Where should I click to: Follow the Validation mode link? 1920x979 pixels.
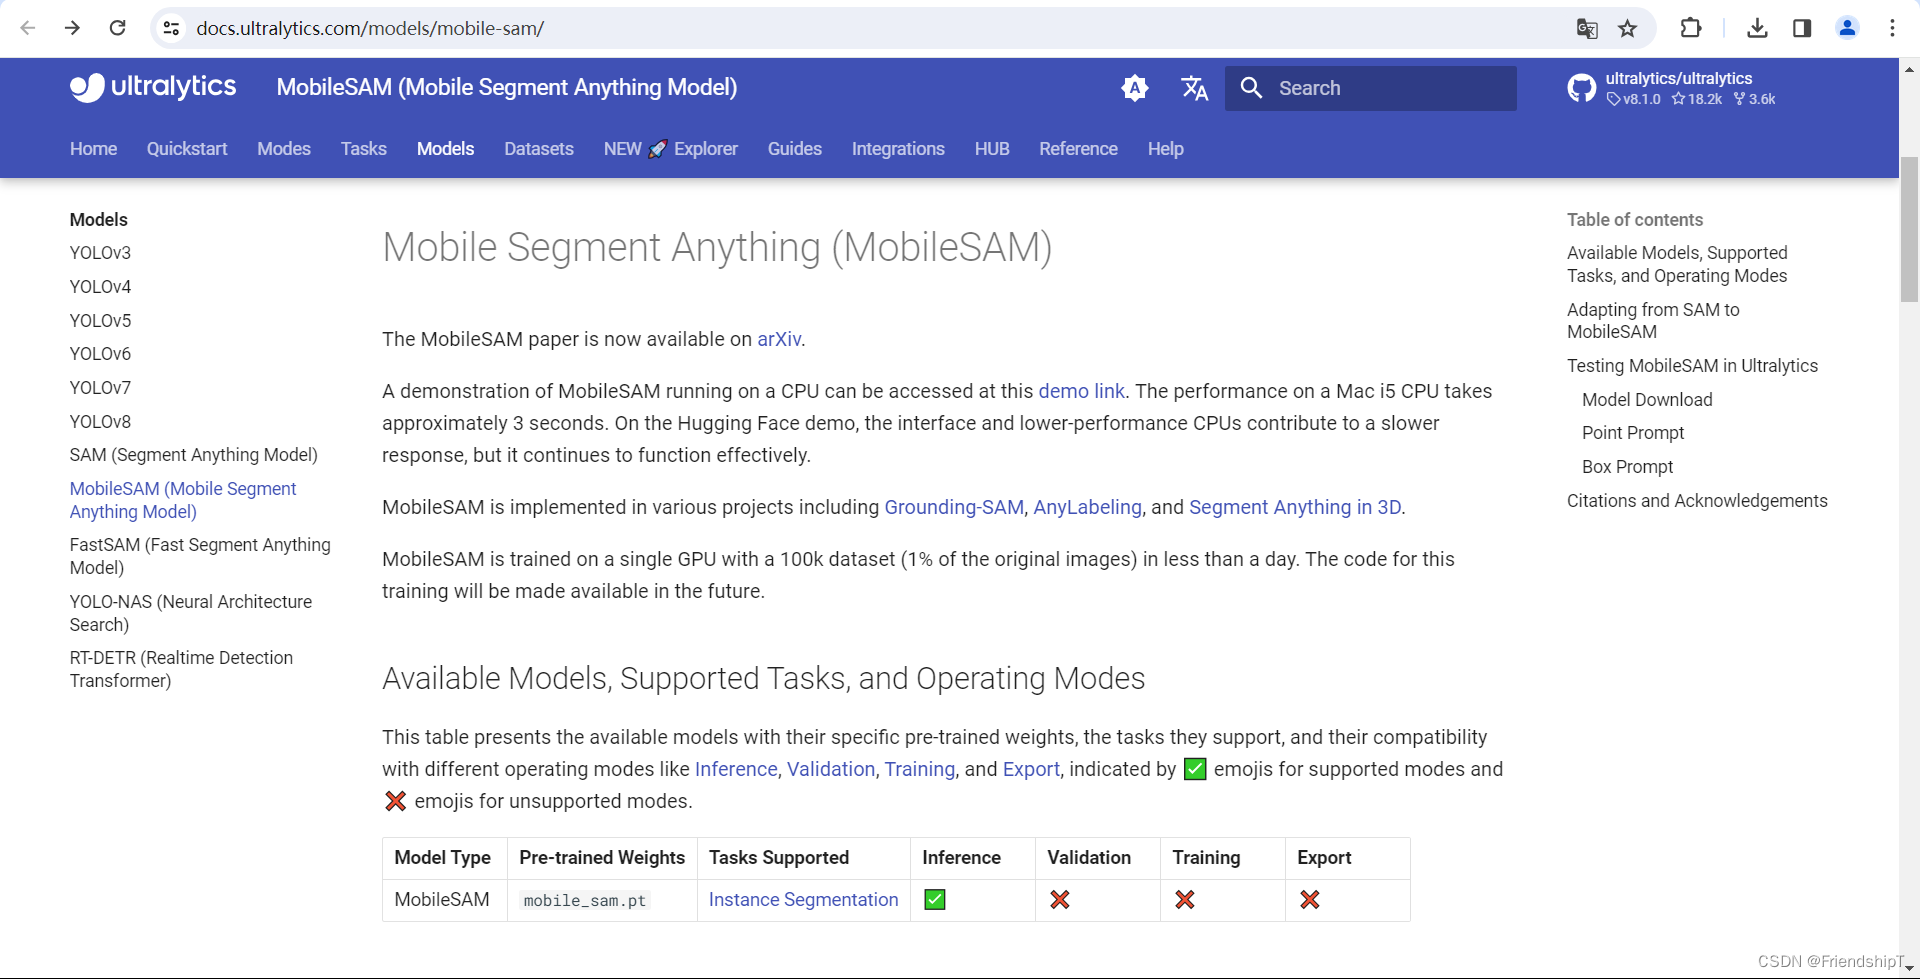tap(831, 769)
